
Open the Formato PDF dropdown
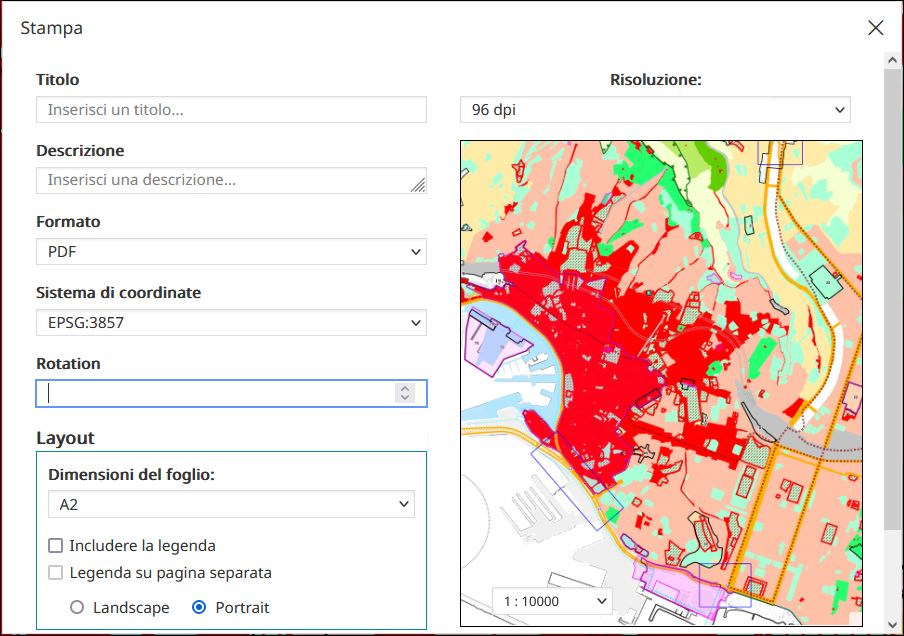point(231,252)
